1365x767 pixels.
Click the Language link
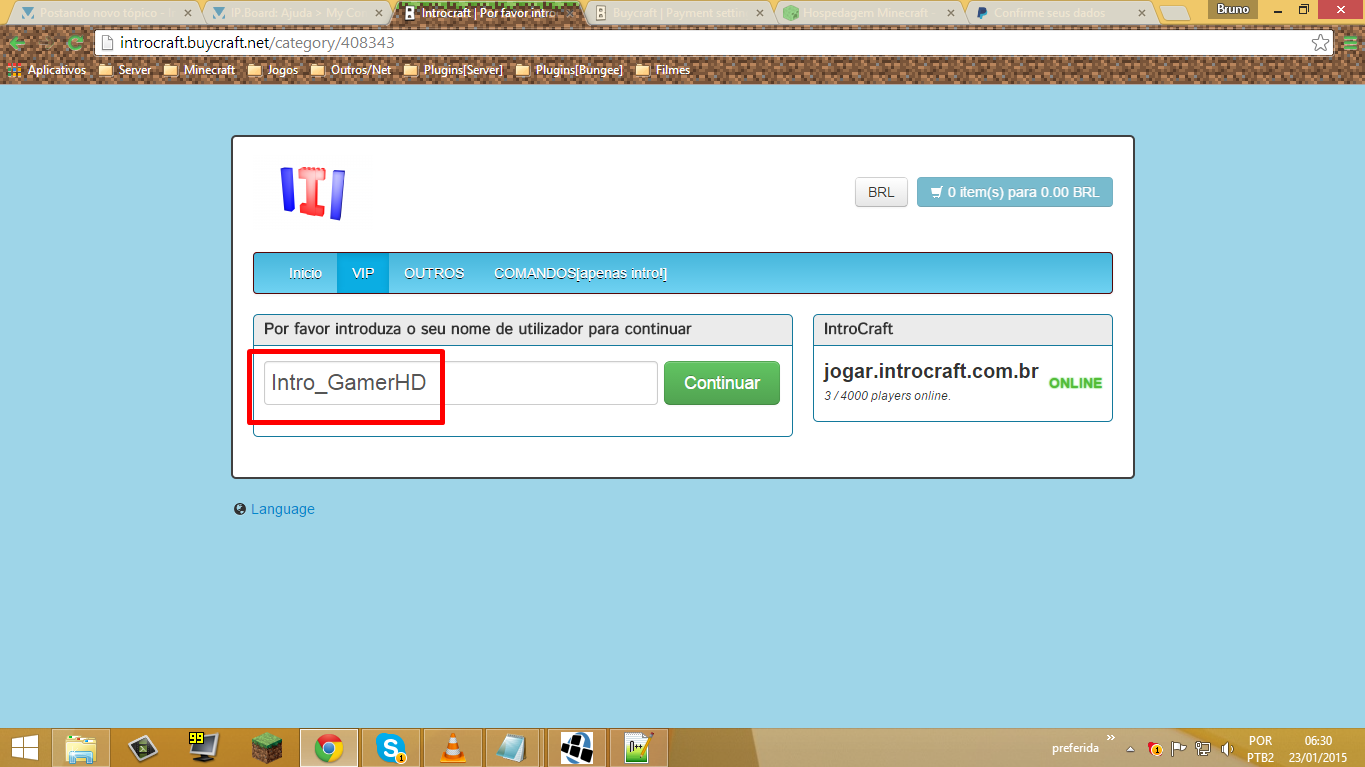(x=282, y=509)
